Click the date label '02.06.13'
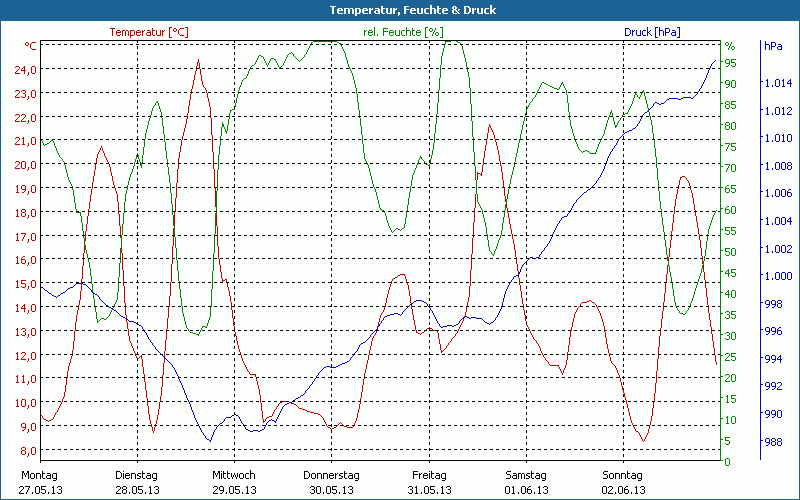800x500 pixels. 624,490
